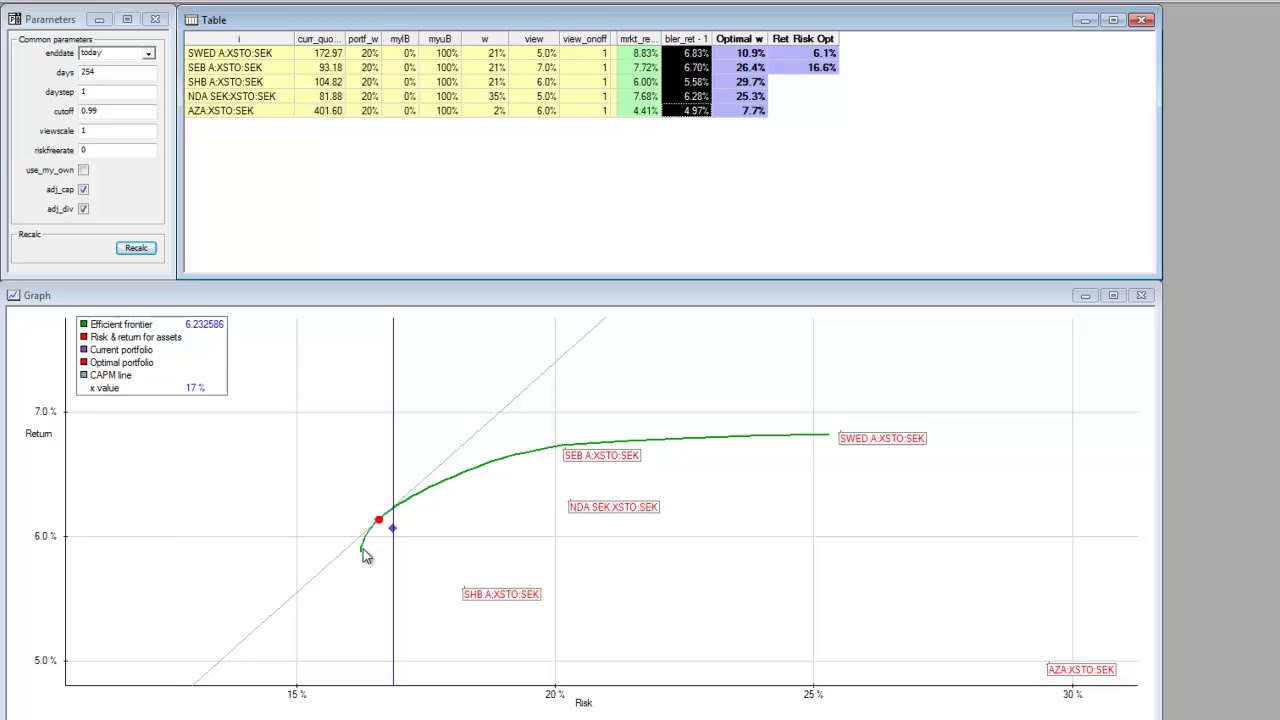Image resolution: width=1280 pixels, height=720 pixels.
Task: Click the 172.97 quote cell
Action: coord(320,53)
